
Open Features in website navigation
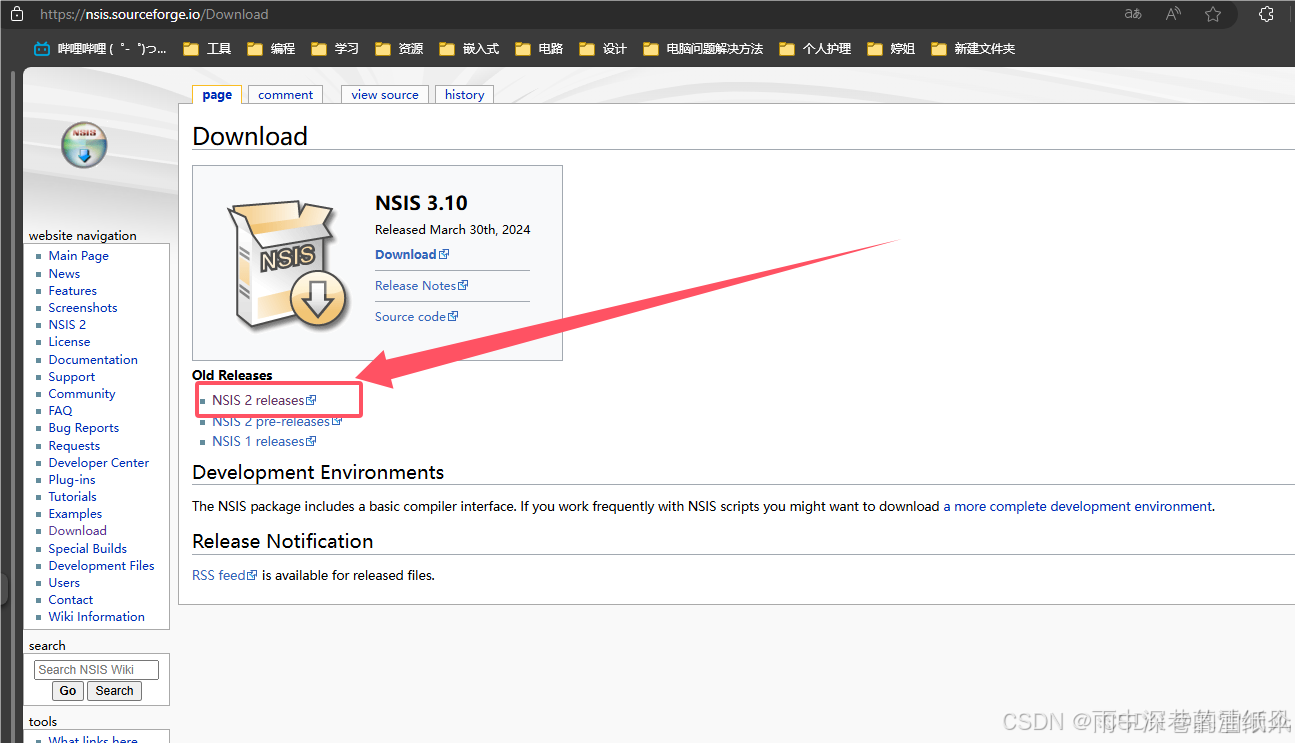(72, 290)
